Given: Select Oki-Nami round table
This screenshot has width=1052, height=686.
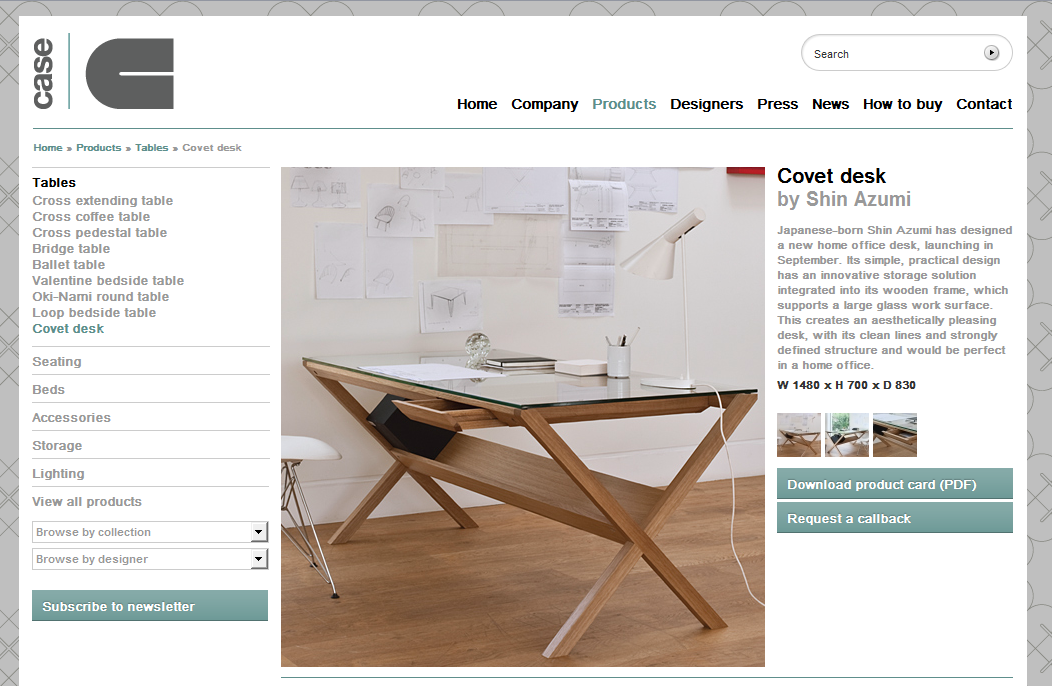Looking at the screenshot, I should click(101, 297).
